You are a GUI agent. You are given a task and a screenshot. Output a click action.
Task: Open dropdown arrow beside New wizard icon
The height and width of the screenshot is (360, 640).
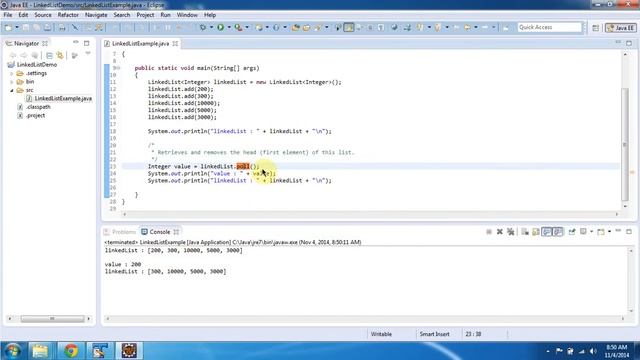point(17,27)
